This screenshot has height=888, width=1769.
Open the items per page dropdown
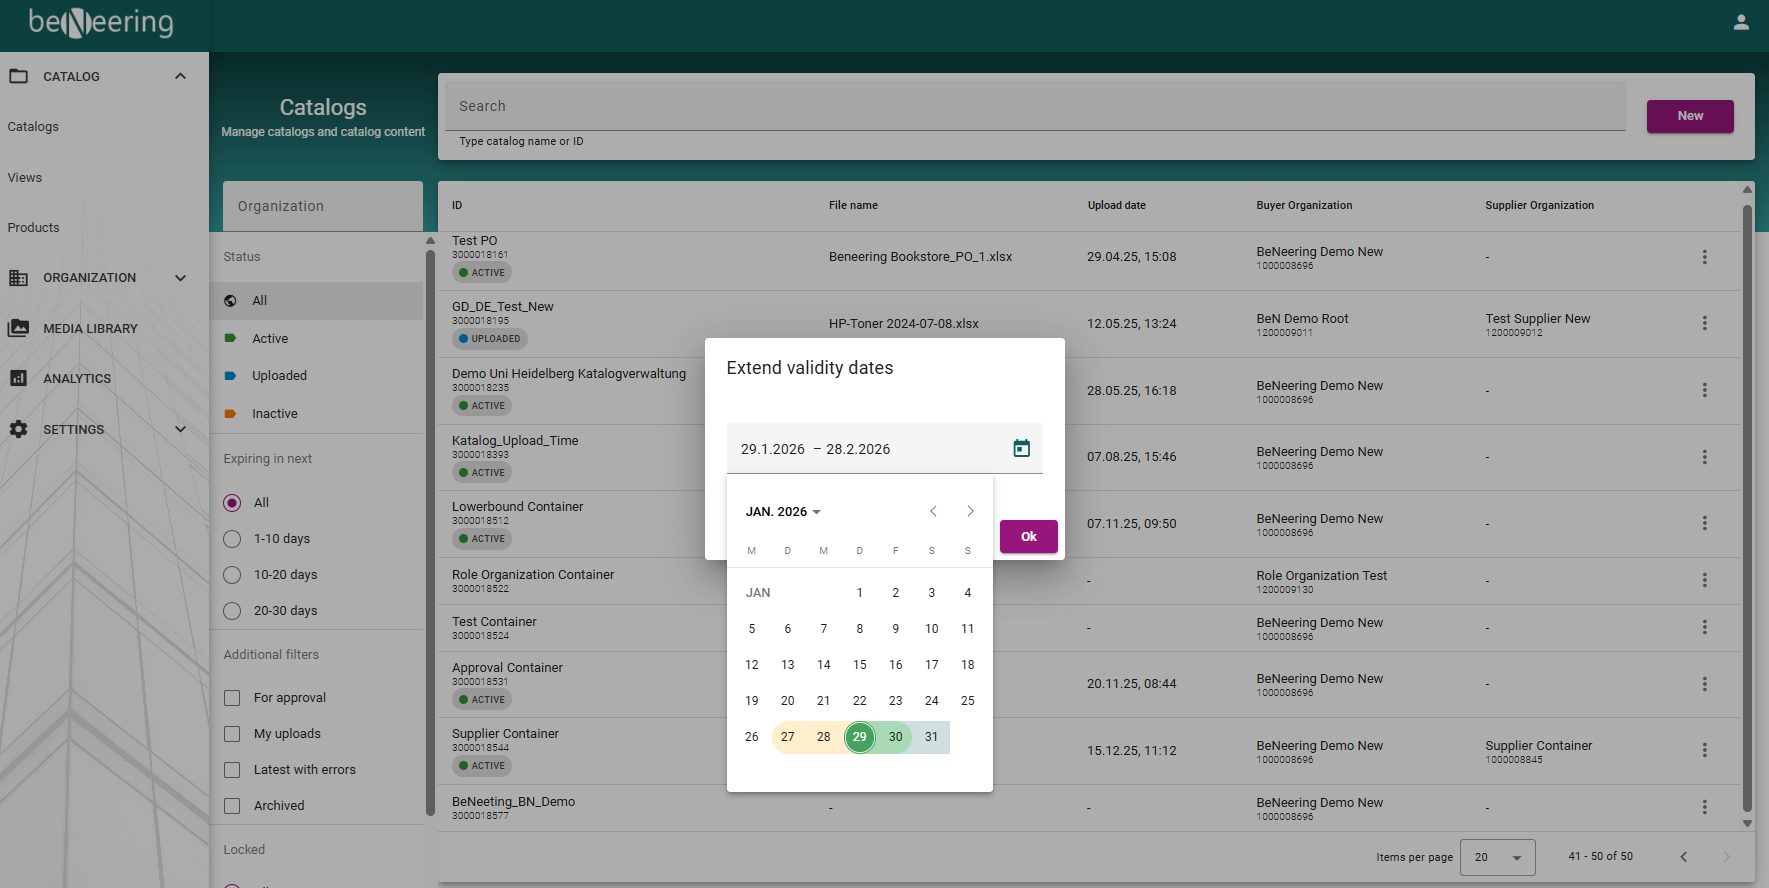(1497, 857)
